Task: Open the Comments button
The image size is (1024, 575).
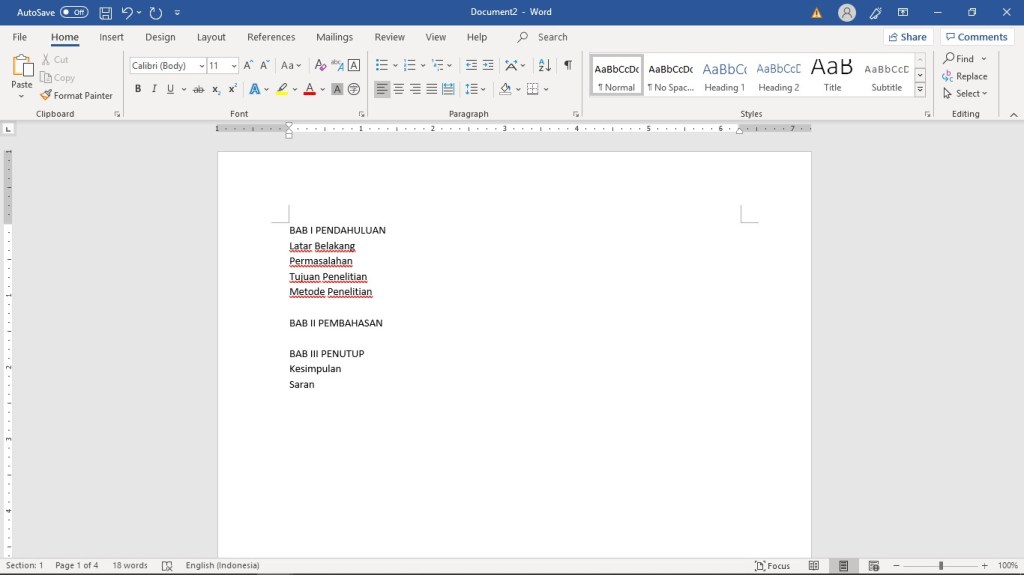Action: pos(976,37)
